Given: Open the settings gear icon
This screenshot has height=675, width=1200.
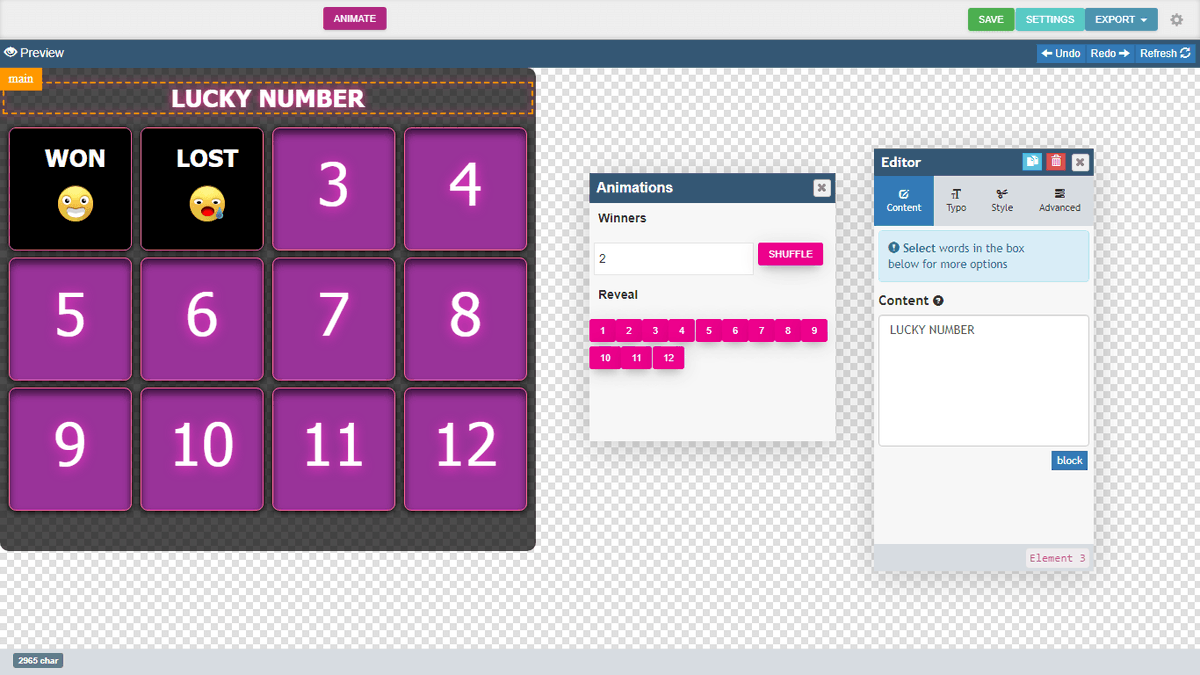Looking at the screenshot, I should click(1177, 19).
